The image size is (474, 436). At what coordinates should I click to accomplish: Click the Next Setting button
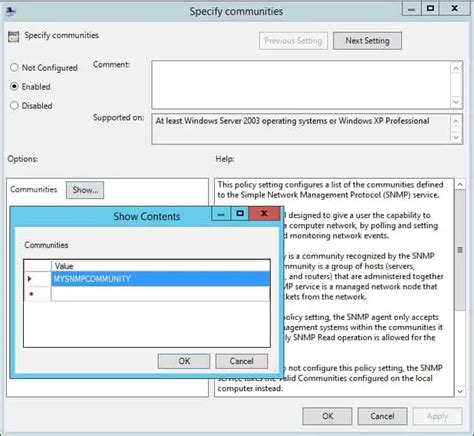point(367,41)
